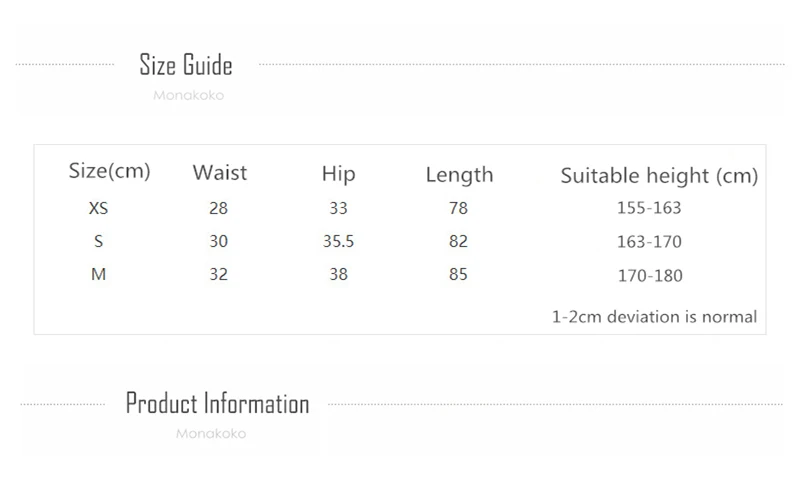Click the Size Guide heading

(x=186, y=66)
